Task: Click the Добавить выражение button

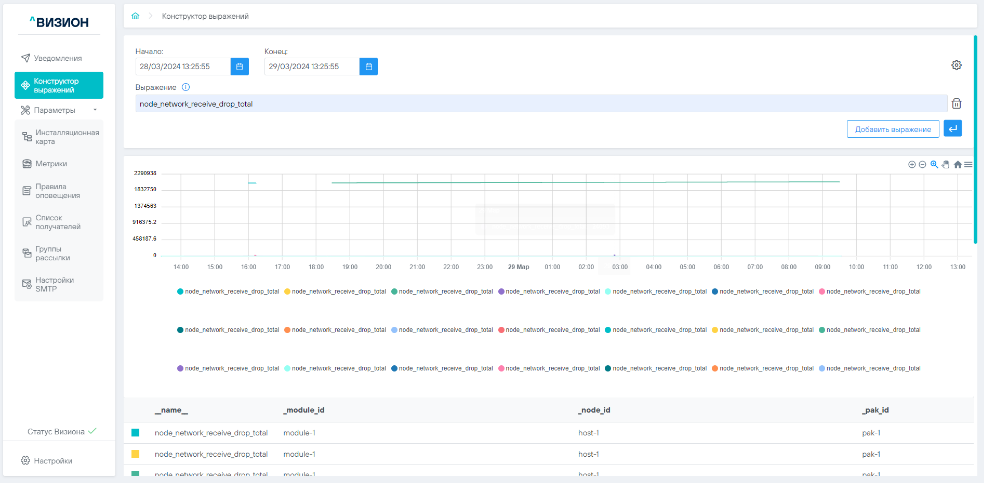Action: point(892,129)
